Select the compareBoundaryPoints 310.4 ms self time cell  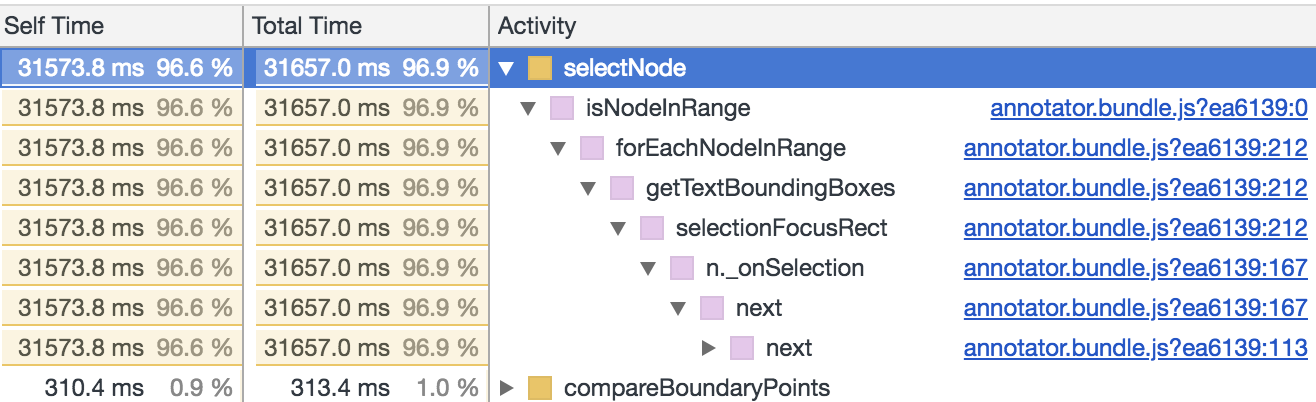(x=121, y=388)
